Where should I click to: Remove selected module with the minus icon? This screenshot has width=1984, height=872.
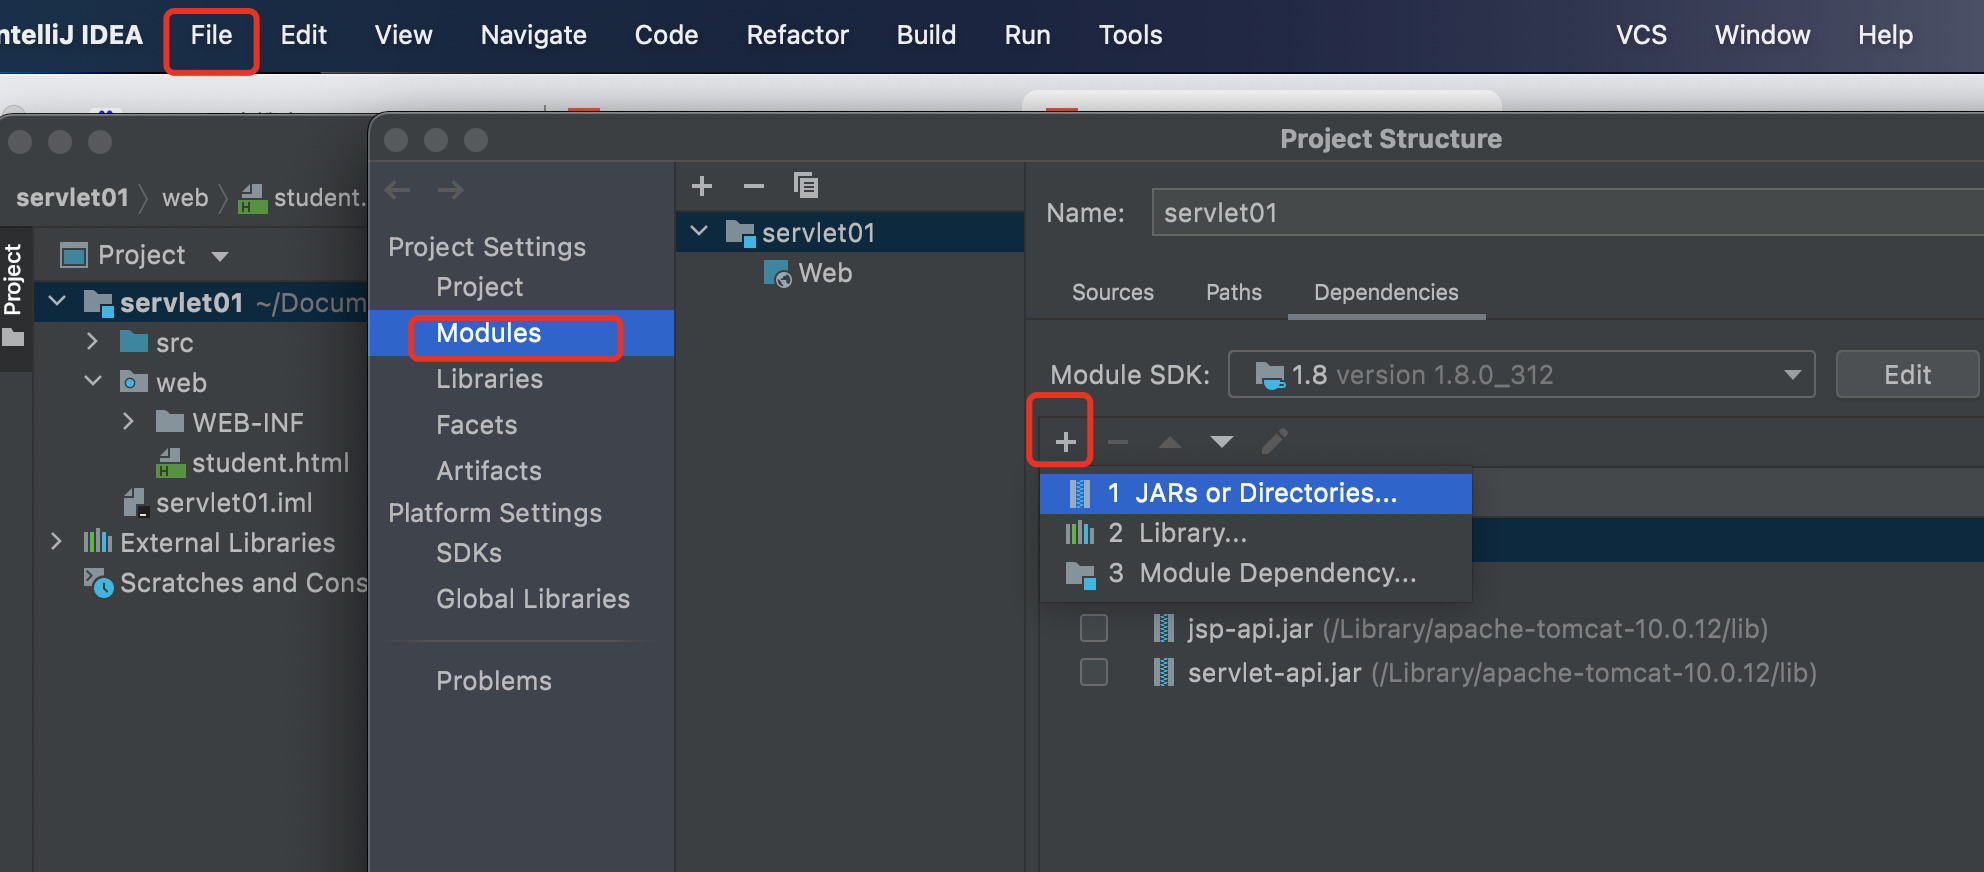(x=754, y=186)
